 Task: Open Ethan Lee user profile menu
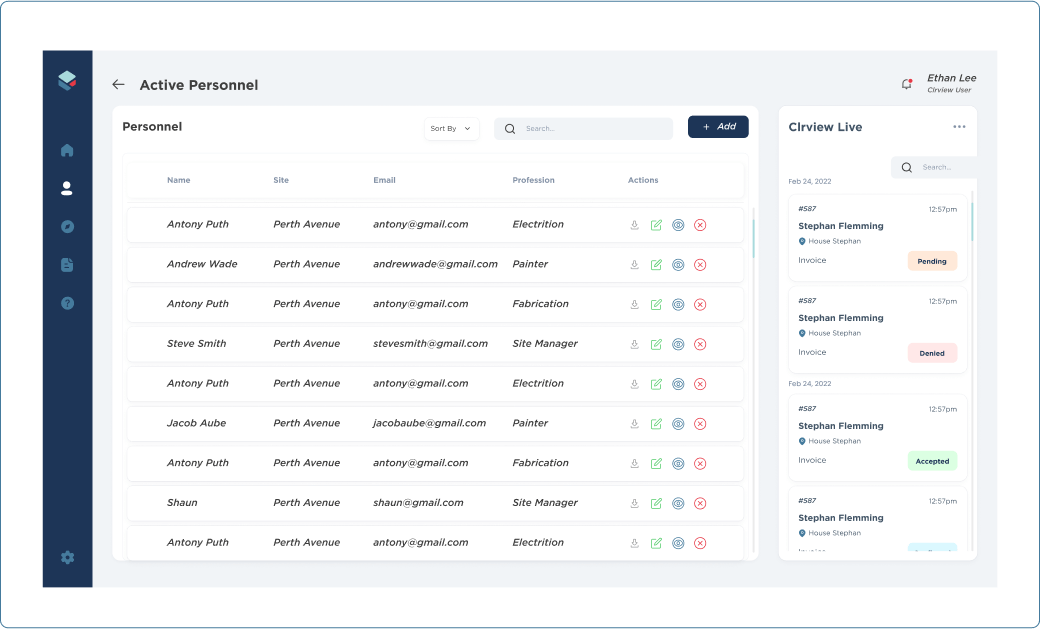click(x=950, y=83)
